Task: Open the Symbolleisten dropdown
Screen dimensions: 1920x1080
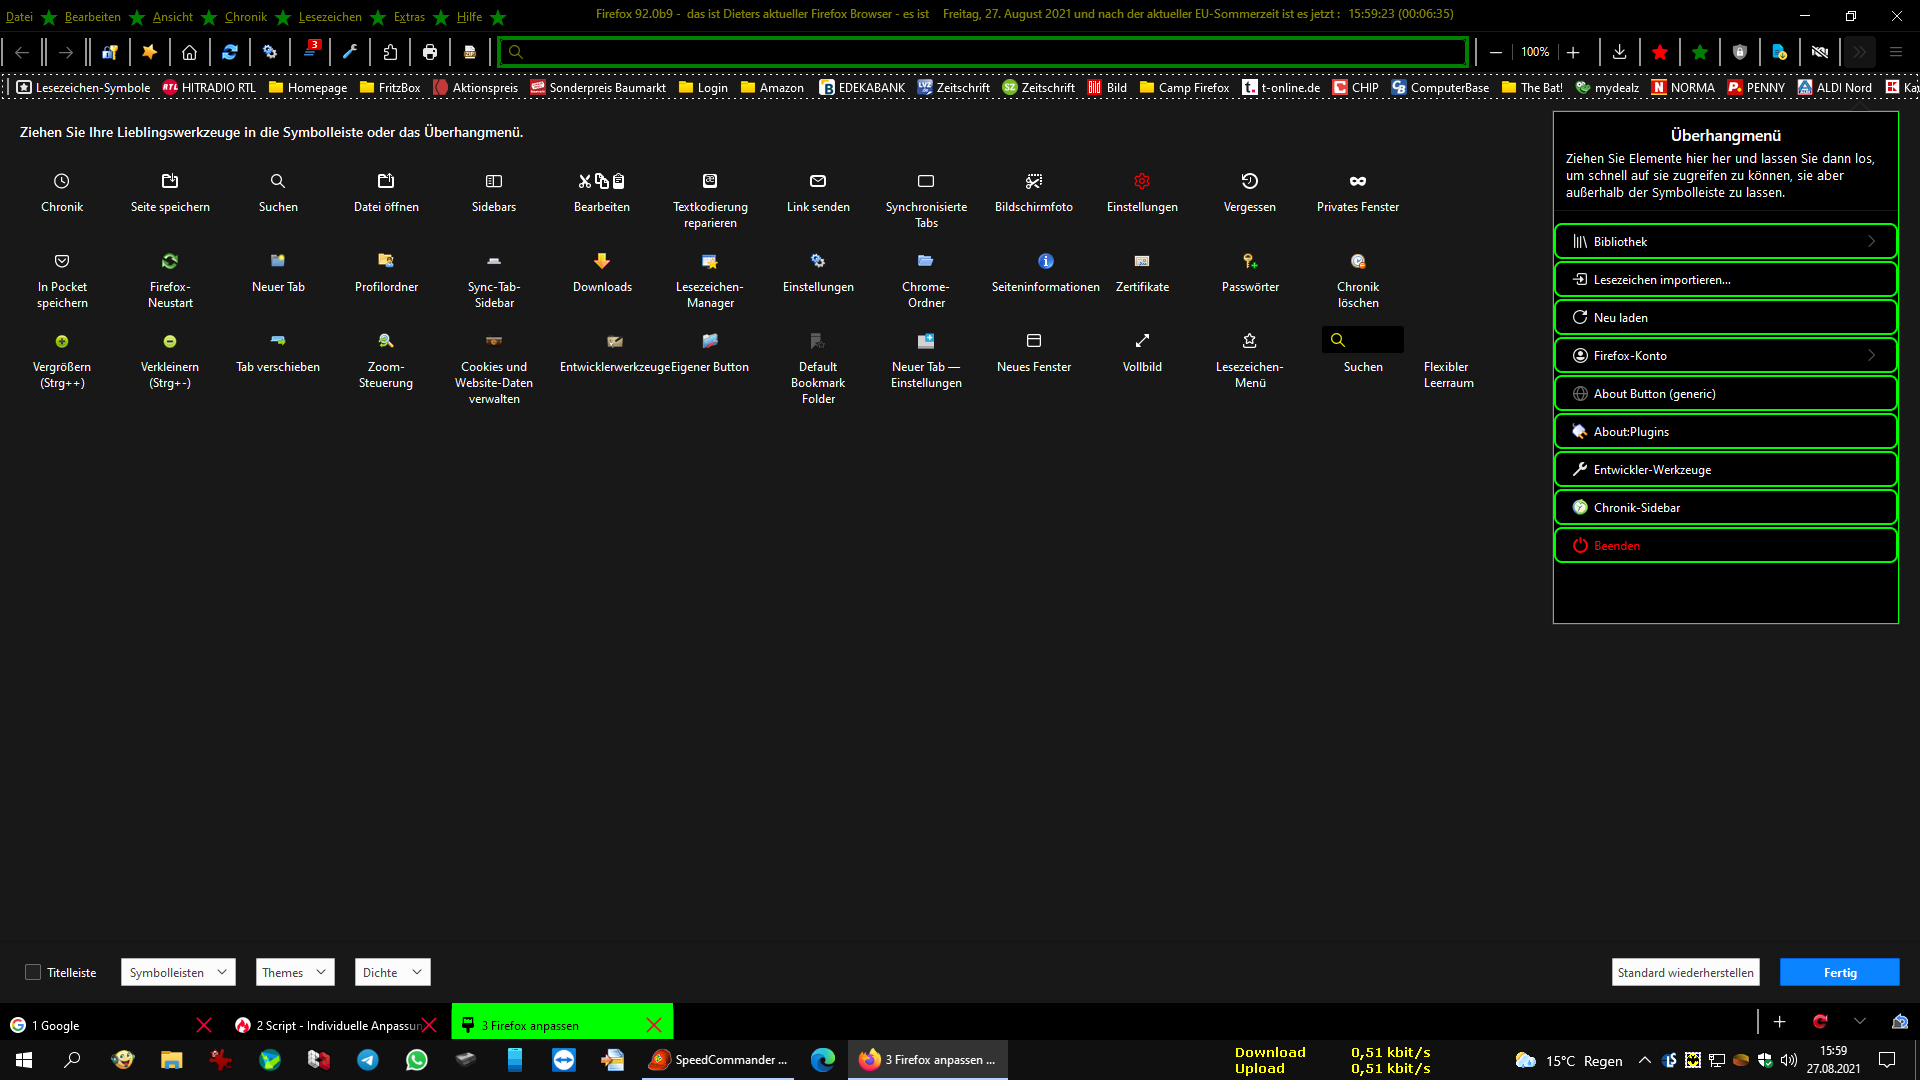Action: [x=178, y=972]
